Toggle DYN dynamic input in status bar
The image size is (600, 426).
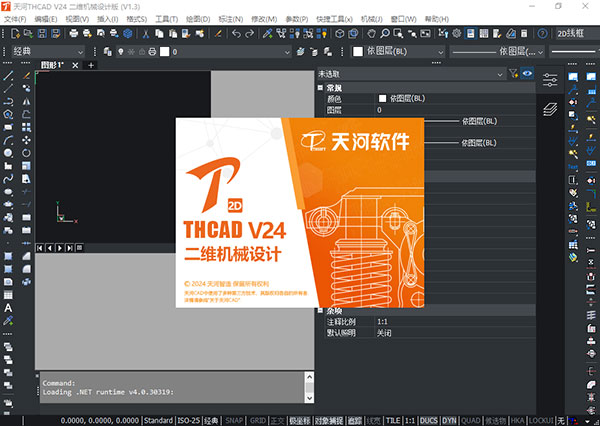tap(449, 420)
